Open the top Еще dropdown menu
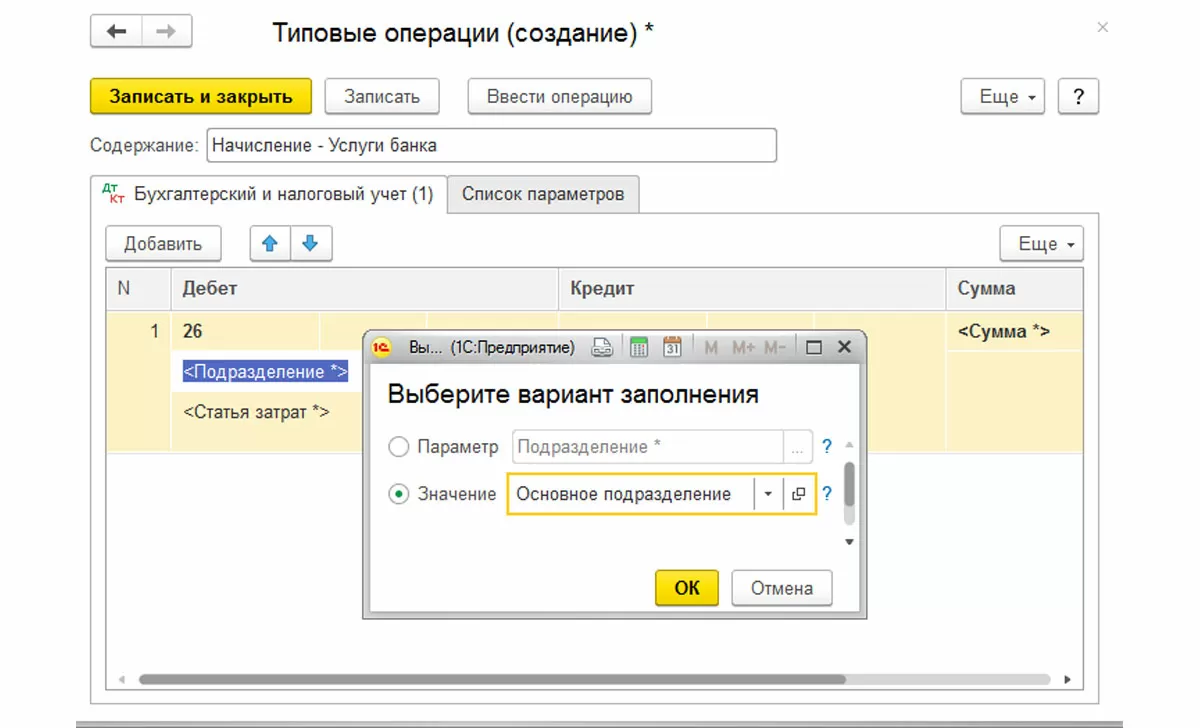 coord(1004,97)
